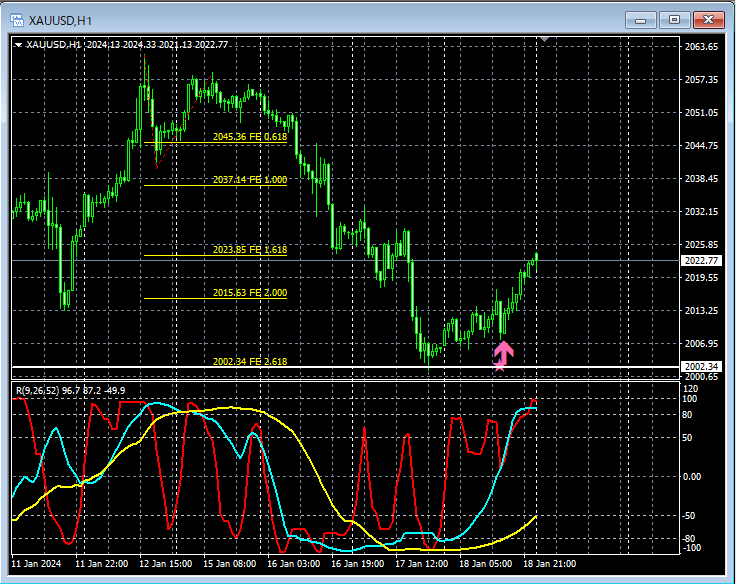Expand the chart symbol dropdown triangle

point(18,45)
